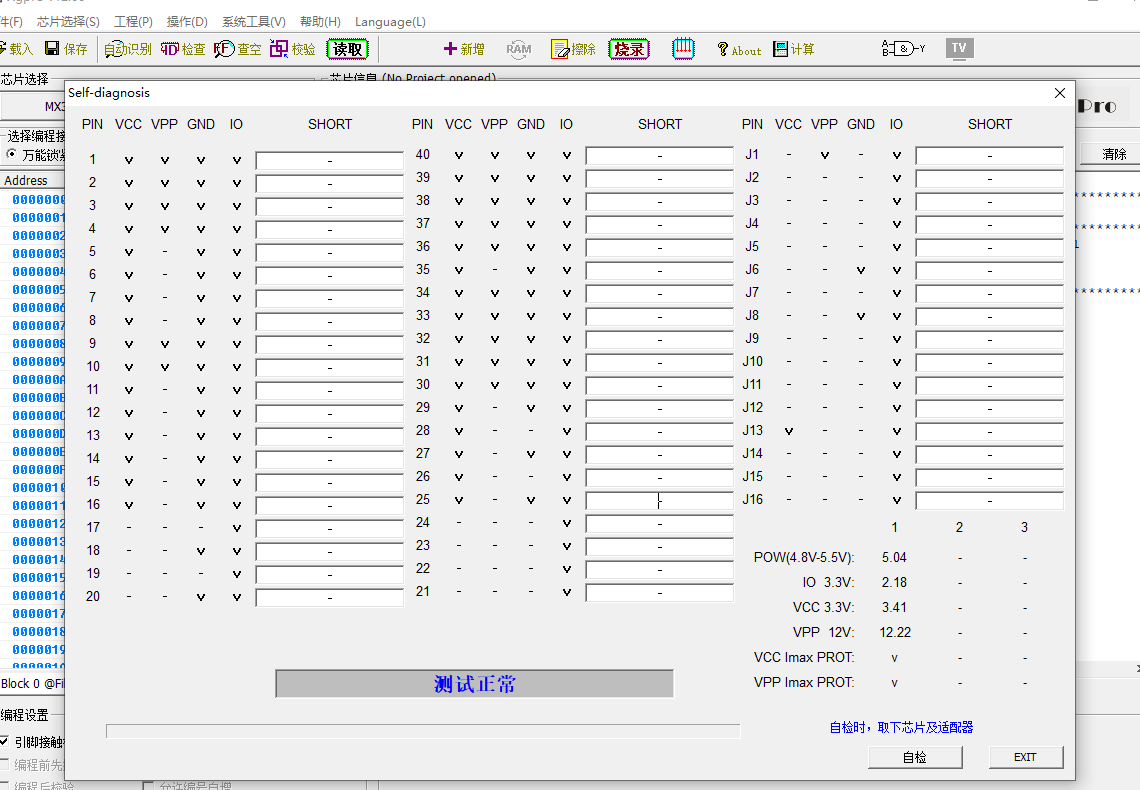Open the 系统工具(V) menu

click(x=253, y=21)
